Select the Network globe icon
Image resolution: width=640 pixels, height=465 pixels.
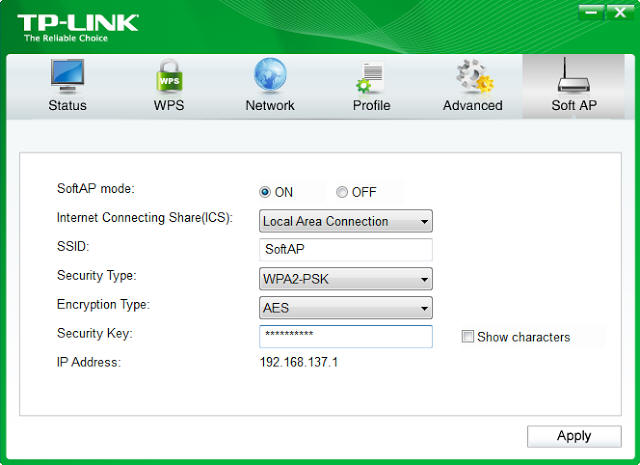[270, 77]
